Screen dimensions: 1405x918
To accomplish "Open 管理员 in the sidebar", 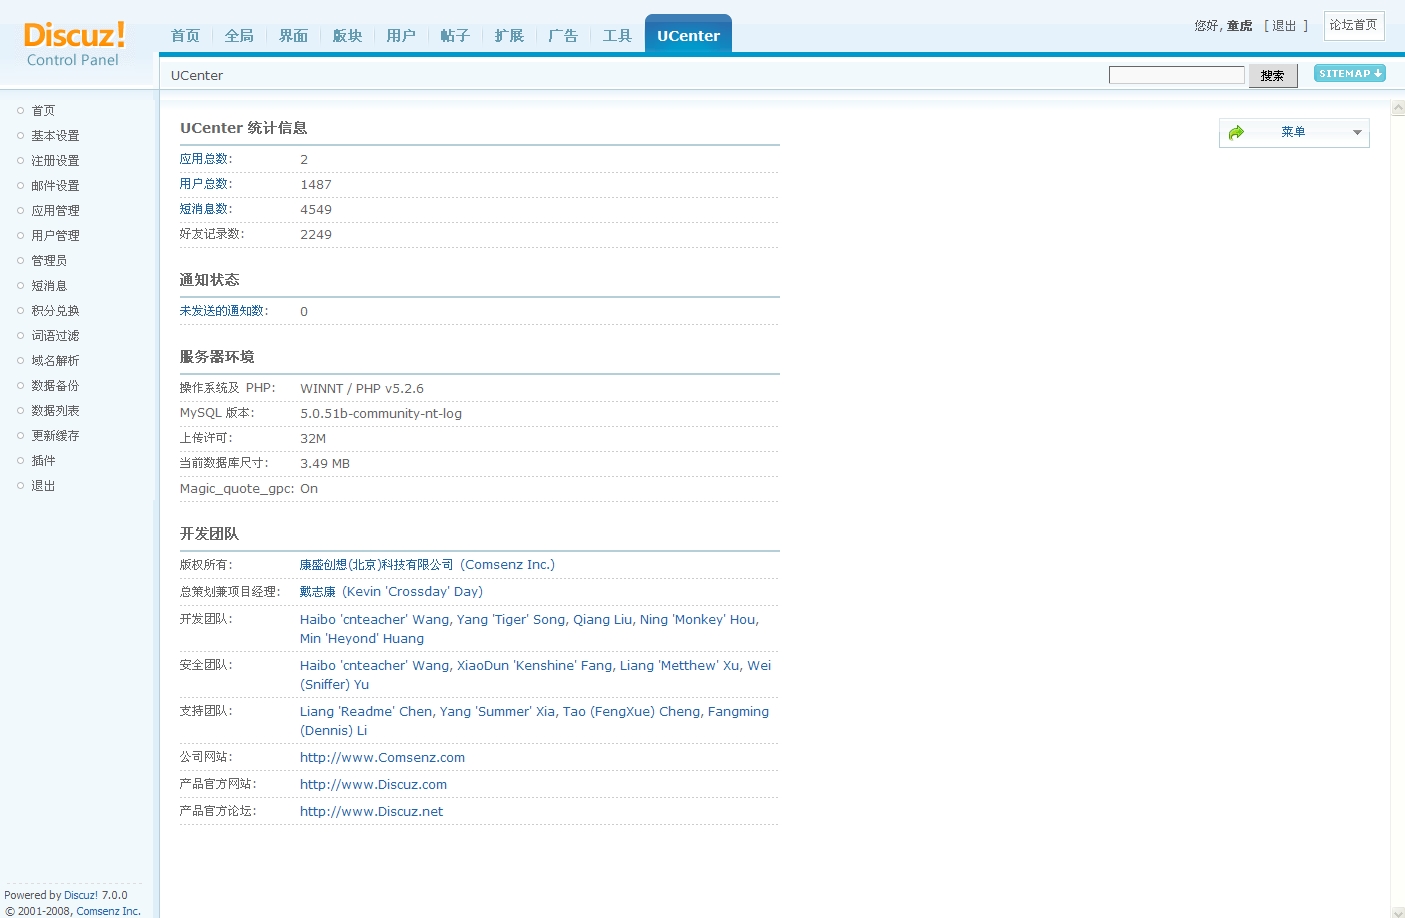I will [49, 261].
